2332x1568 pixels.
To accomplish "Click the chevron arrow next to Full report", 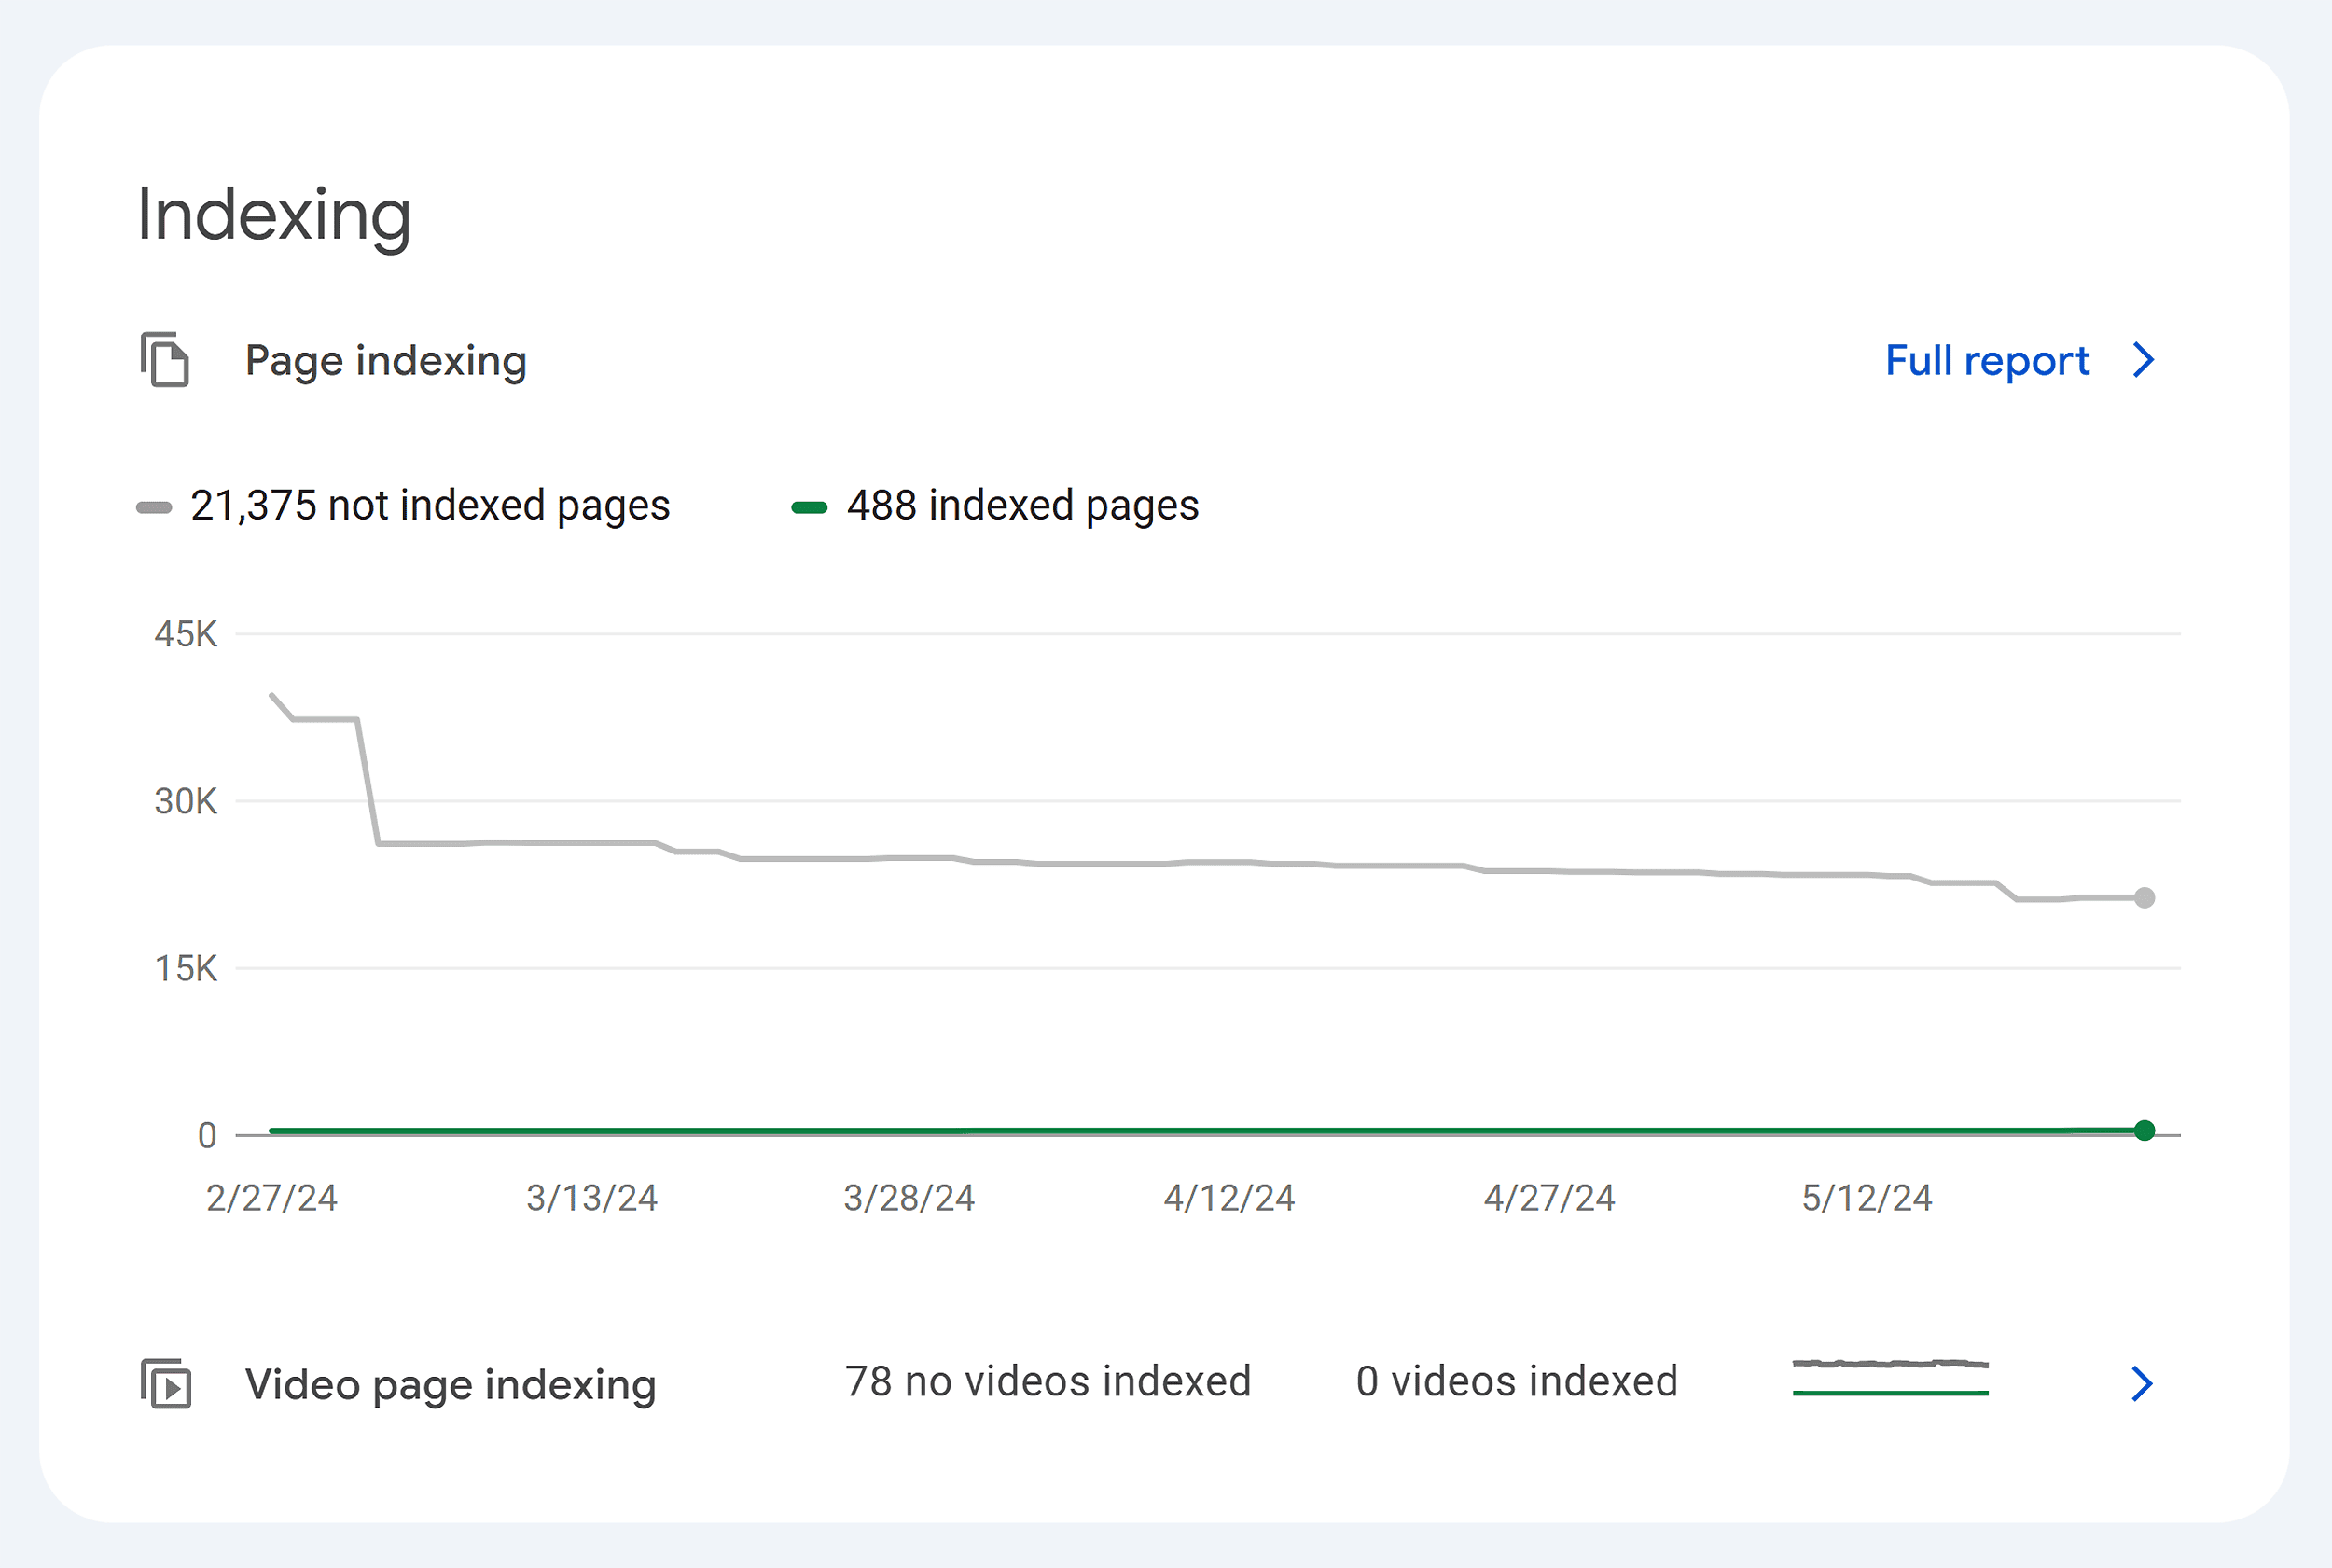I will [x=2142, y=361].
